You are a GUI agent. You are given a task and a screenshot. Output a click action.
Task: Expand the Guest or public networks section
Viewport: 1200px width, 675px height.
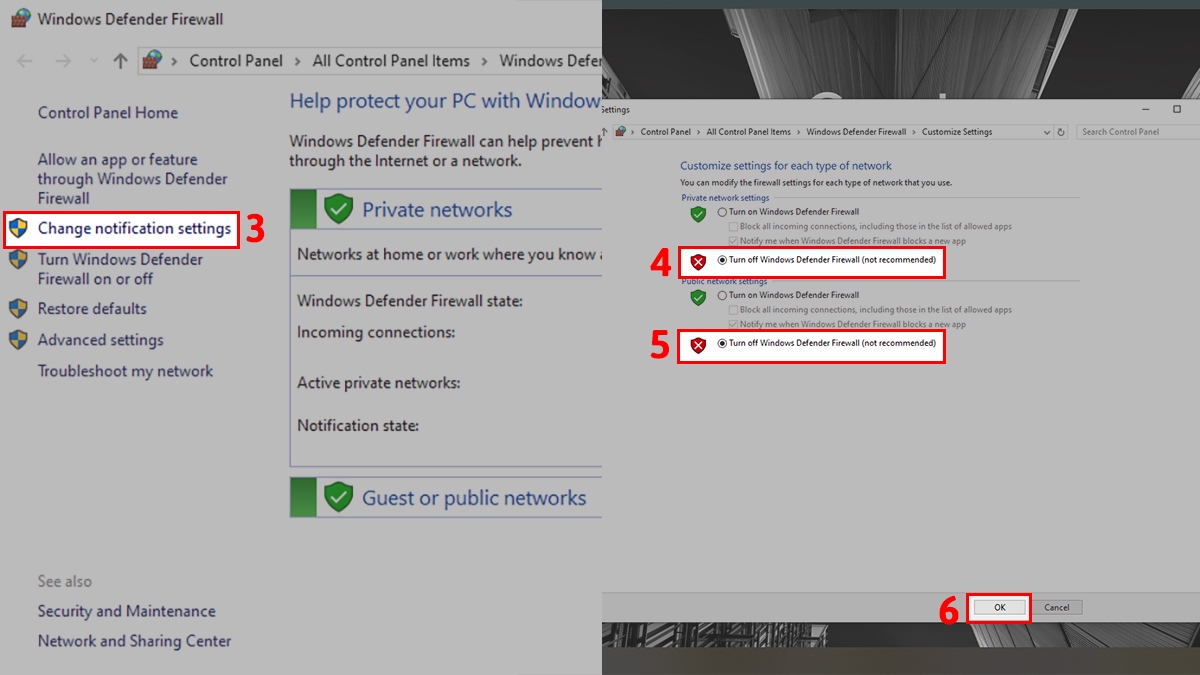point(446,497)
